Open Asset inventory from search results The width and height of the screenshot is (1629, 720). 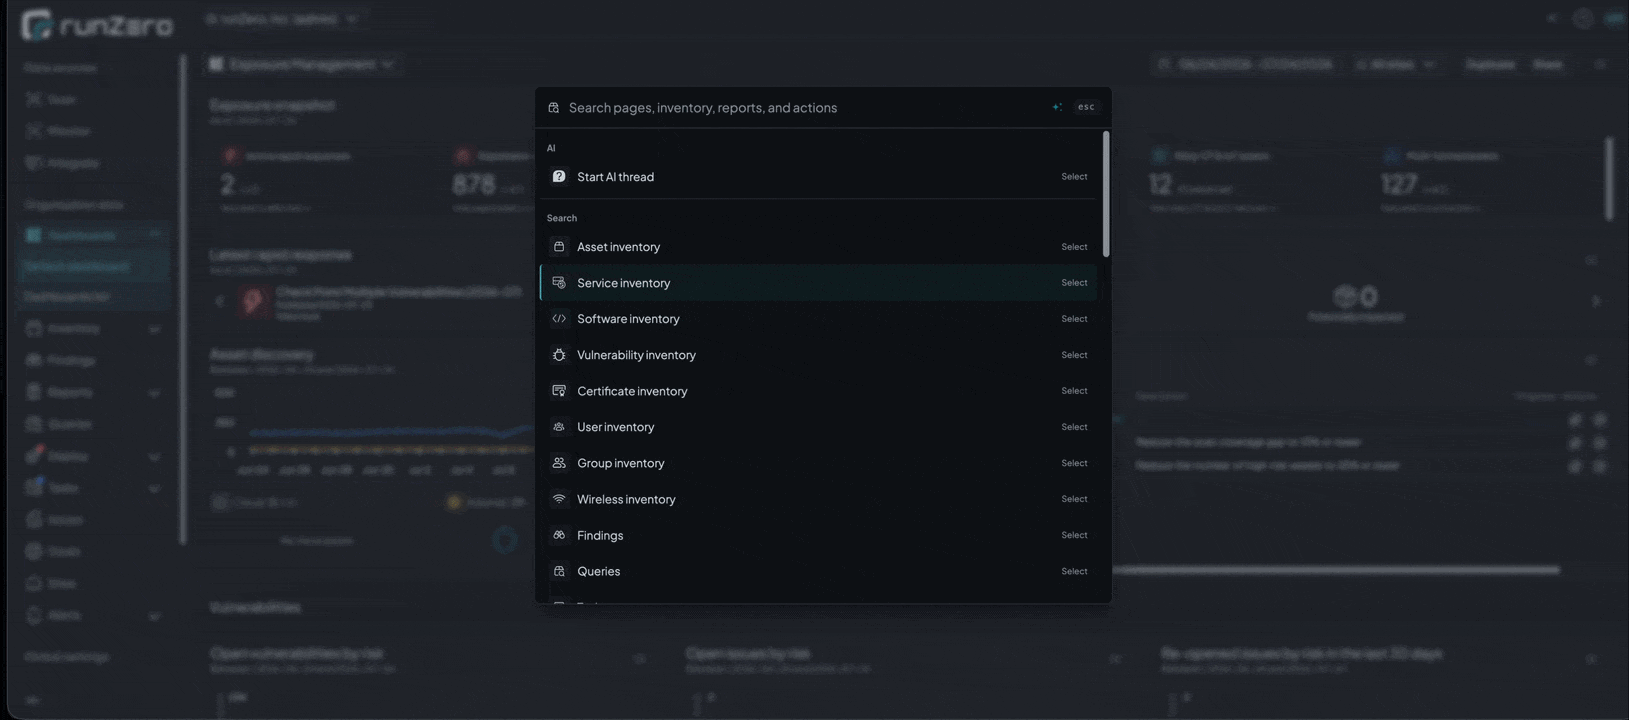[x=818, y=247]
